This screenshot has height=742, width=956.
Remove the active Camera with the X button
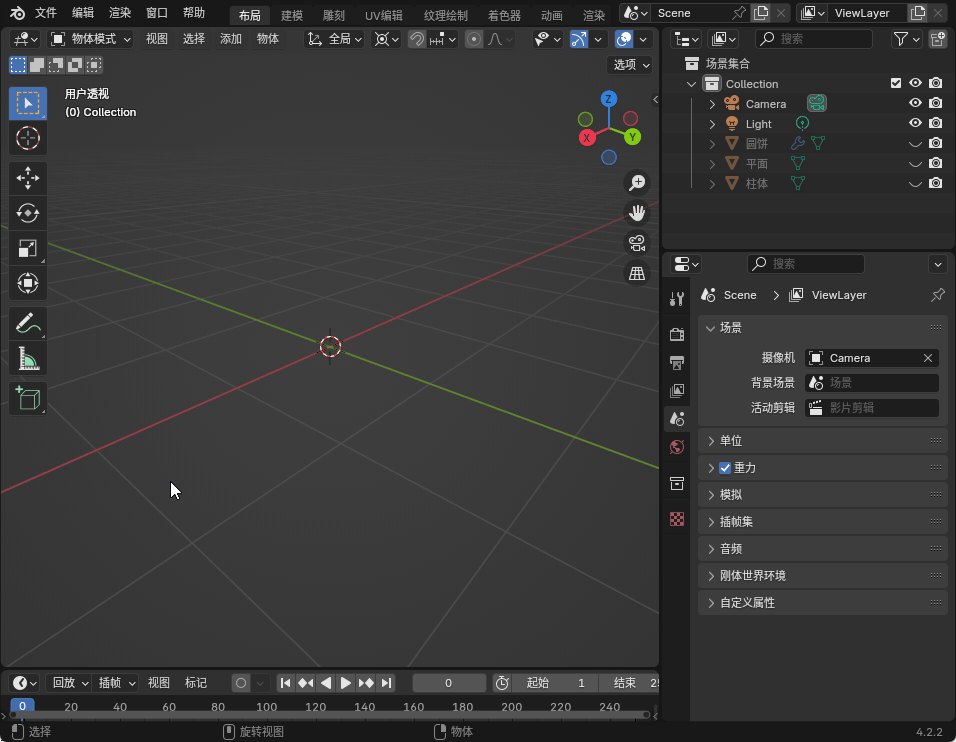pos(928,357)
